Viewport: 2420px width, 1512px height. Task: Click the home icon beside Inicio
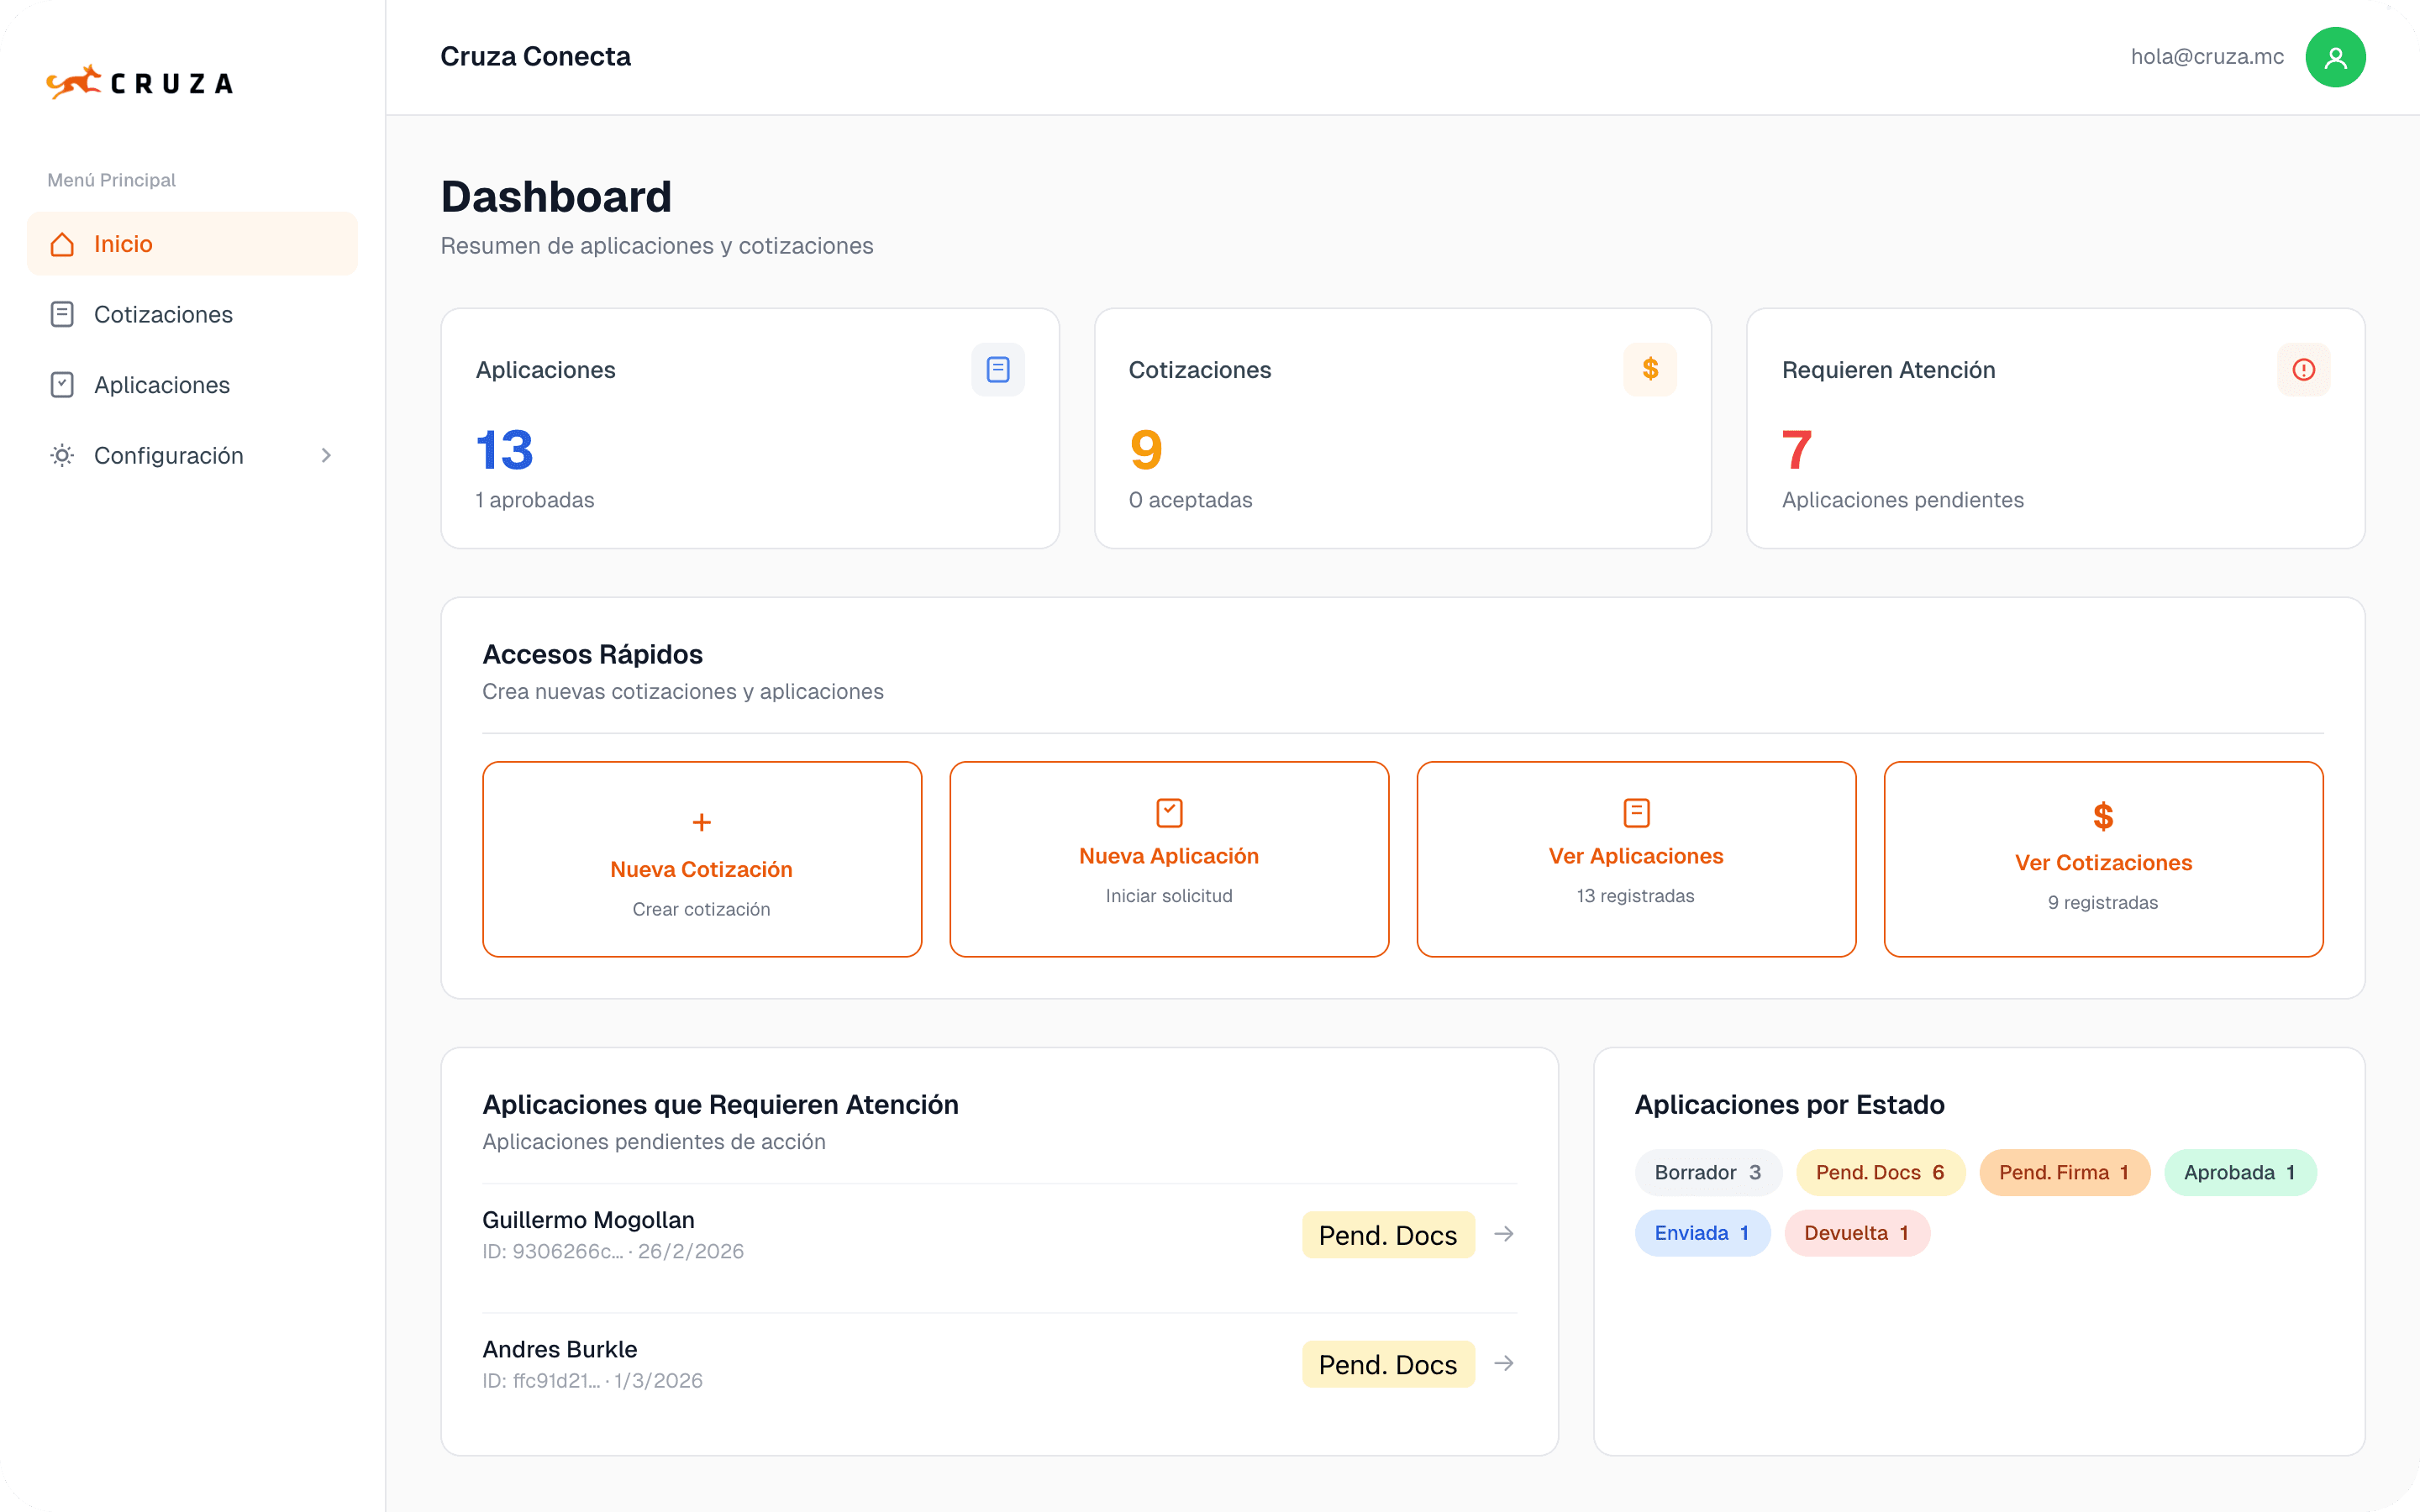coord(62,244)
